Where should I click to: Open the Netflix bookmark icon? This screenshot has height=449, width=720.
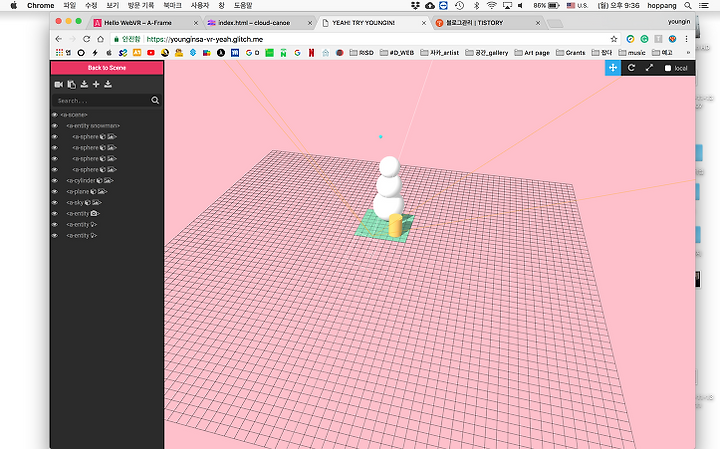pyautogui.click(x=311, y=53)
